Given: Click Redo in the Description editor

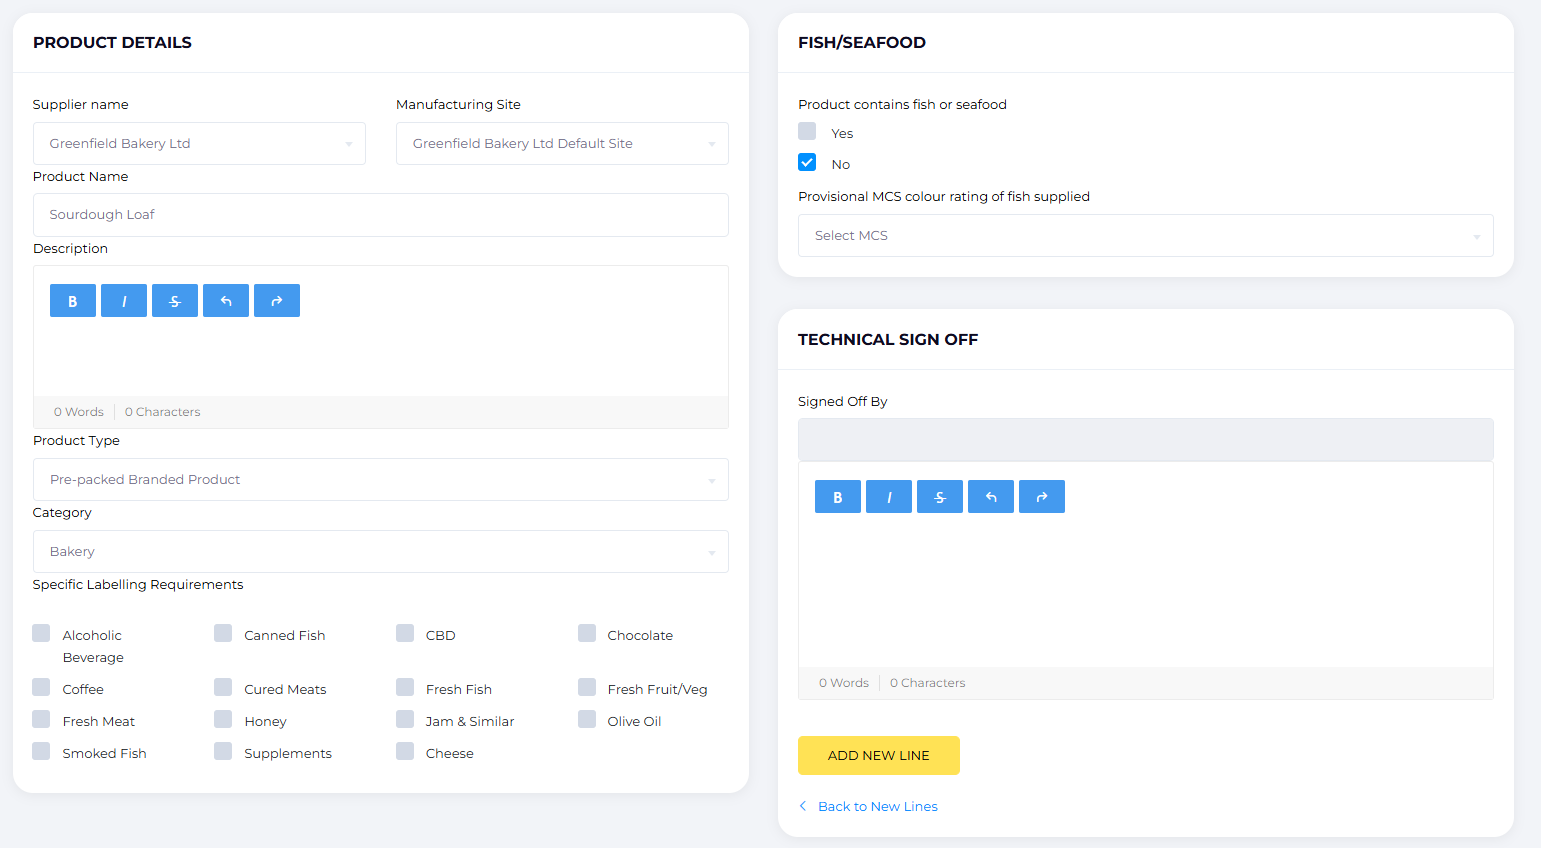Looking at the screenshot, I should point(277,301).
